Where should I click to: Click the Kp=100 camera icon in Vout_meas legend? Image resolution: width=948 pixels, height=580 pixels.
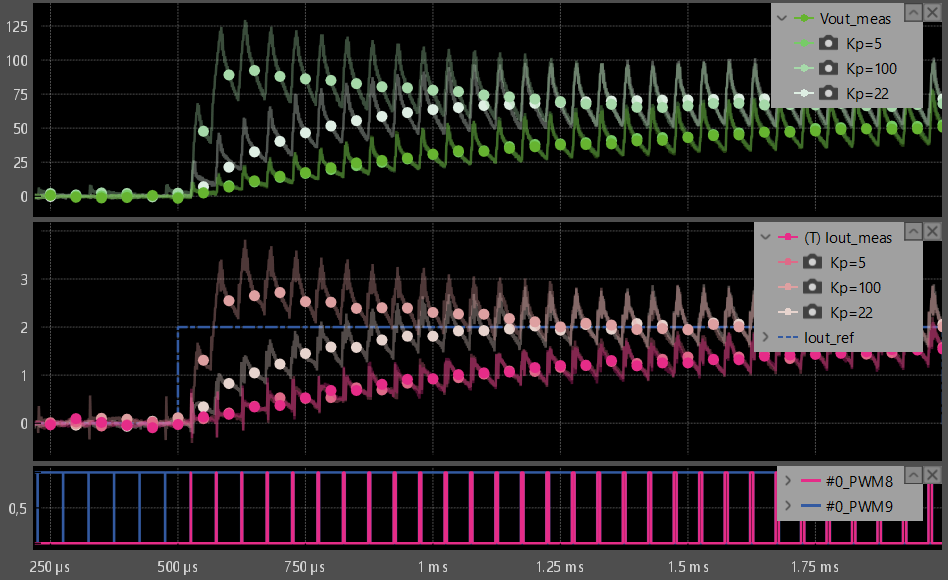click(x=828, y=68)
